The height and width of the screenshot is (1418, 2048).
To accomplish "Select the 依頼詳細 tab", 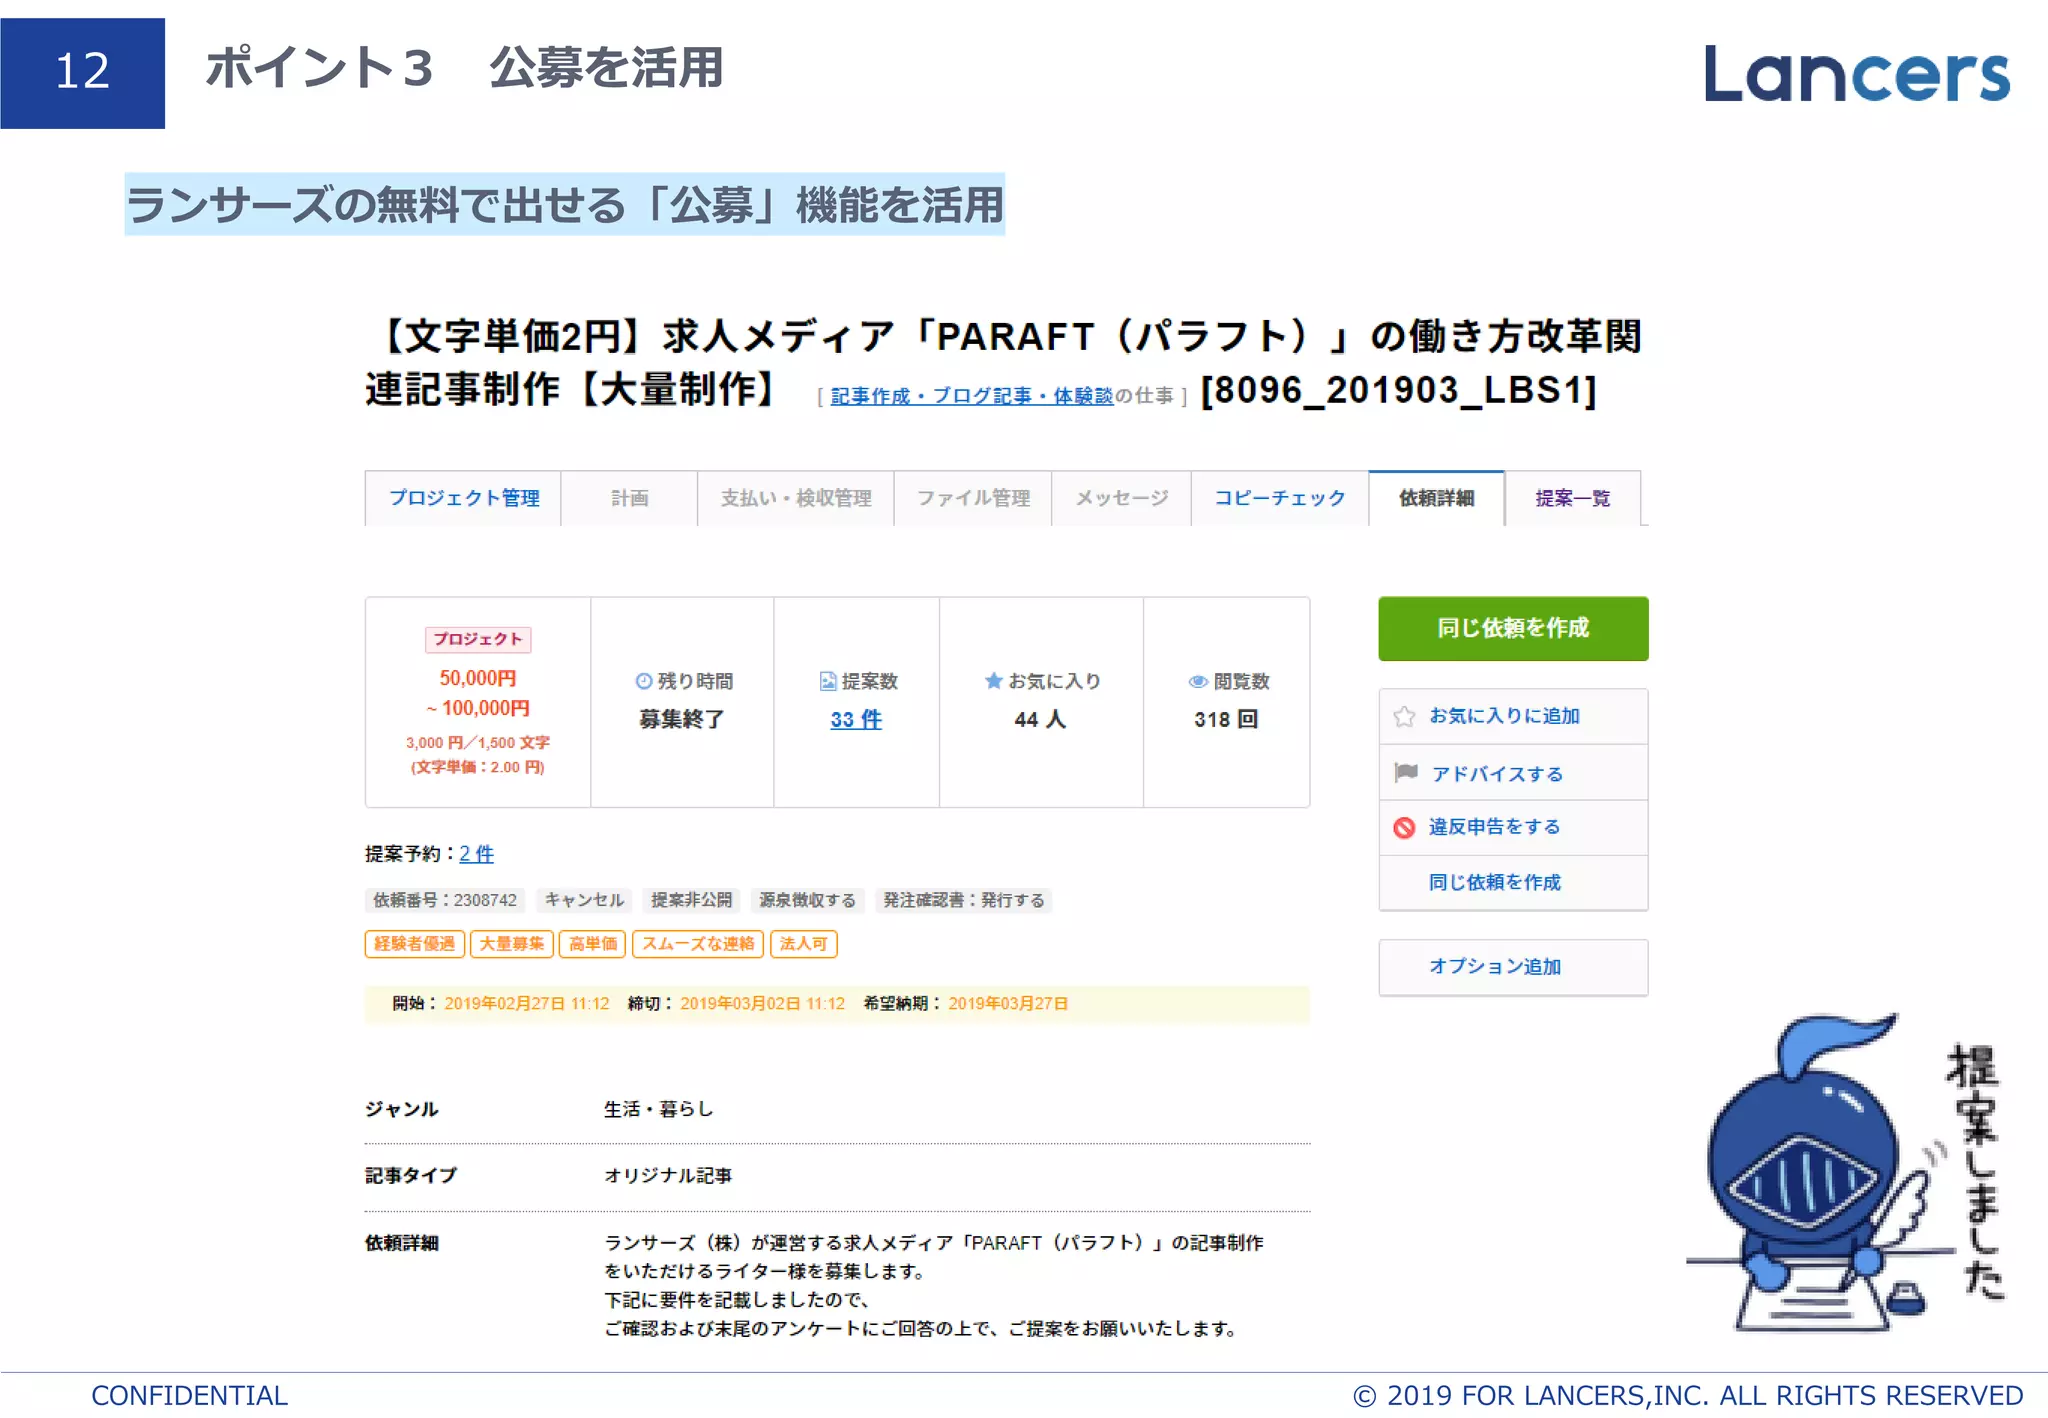I will 1436,498.
